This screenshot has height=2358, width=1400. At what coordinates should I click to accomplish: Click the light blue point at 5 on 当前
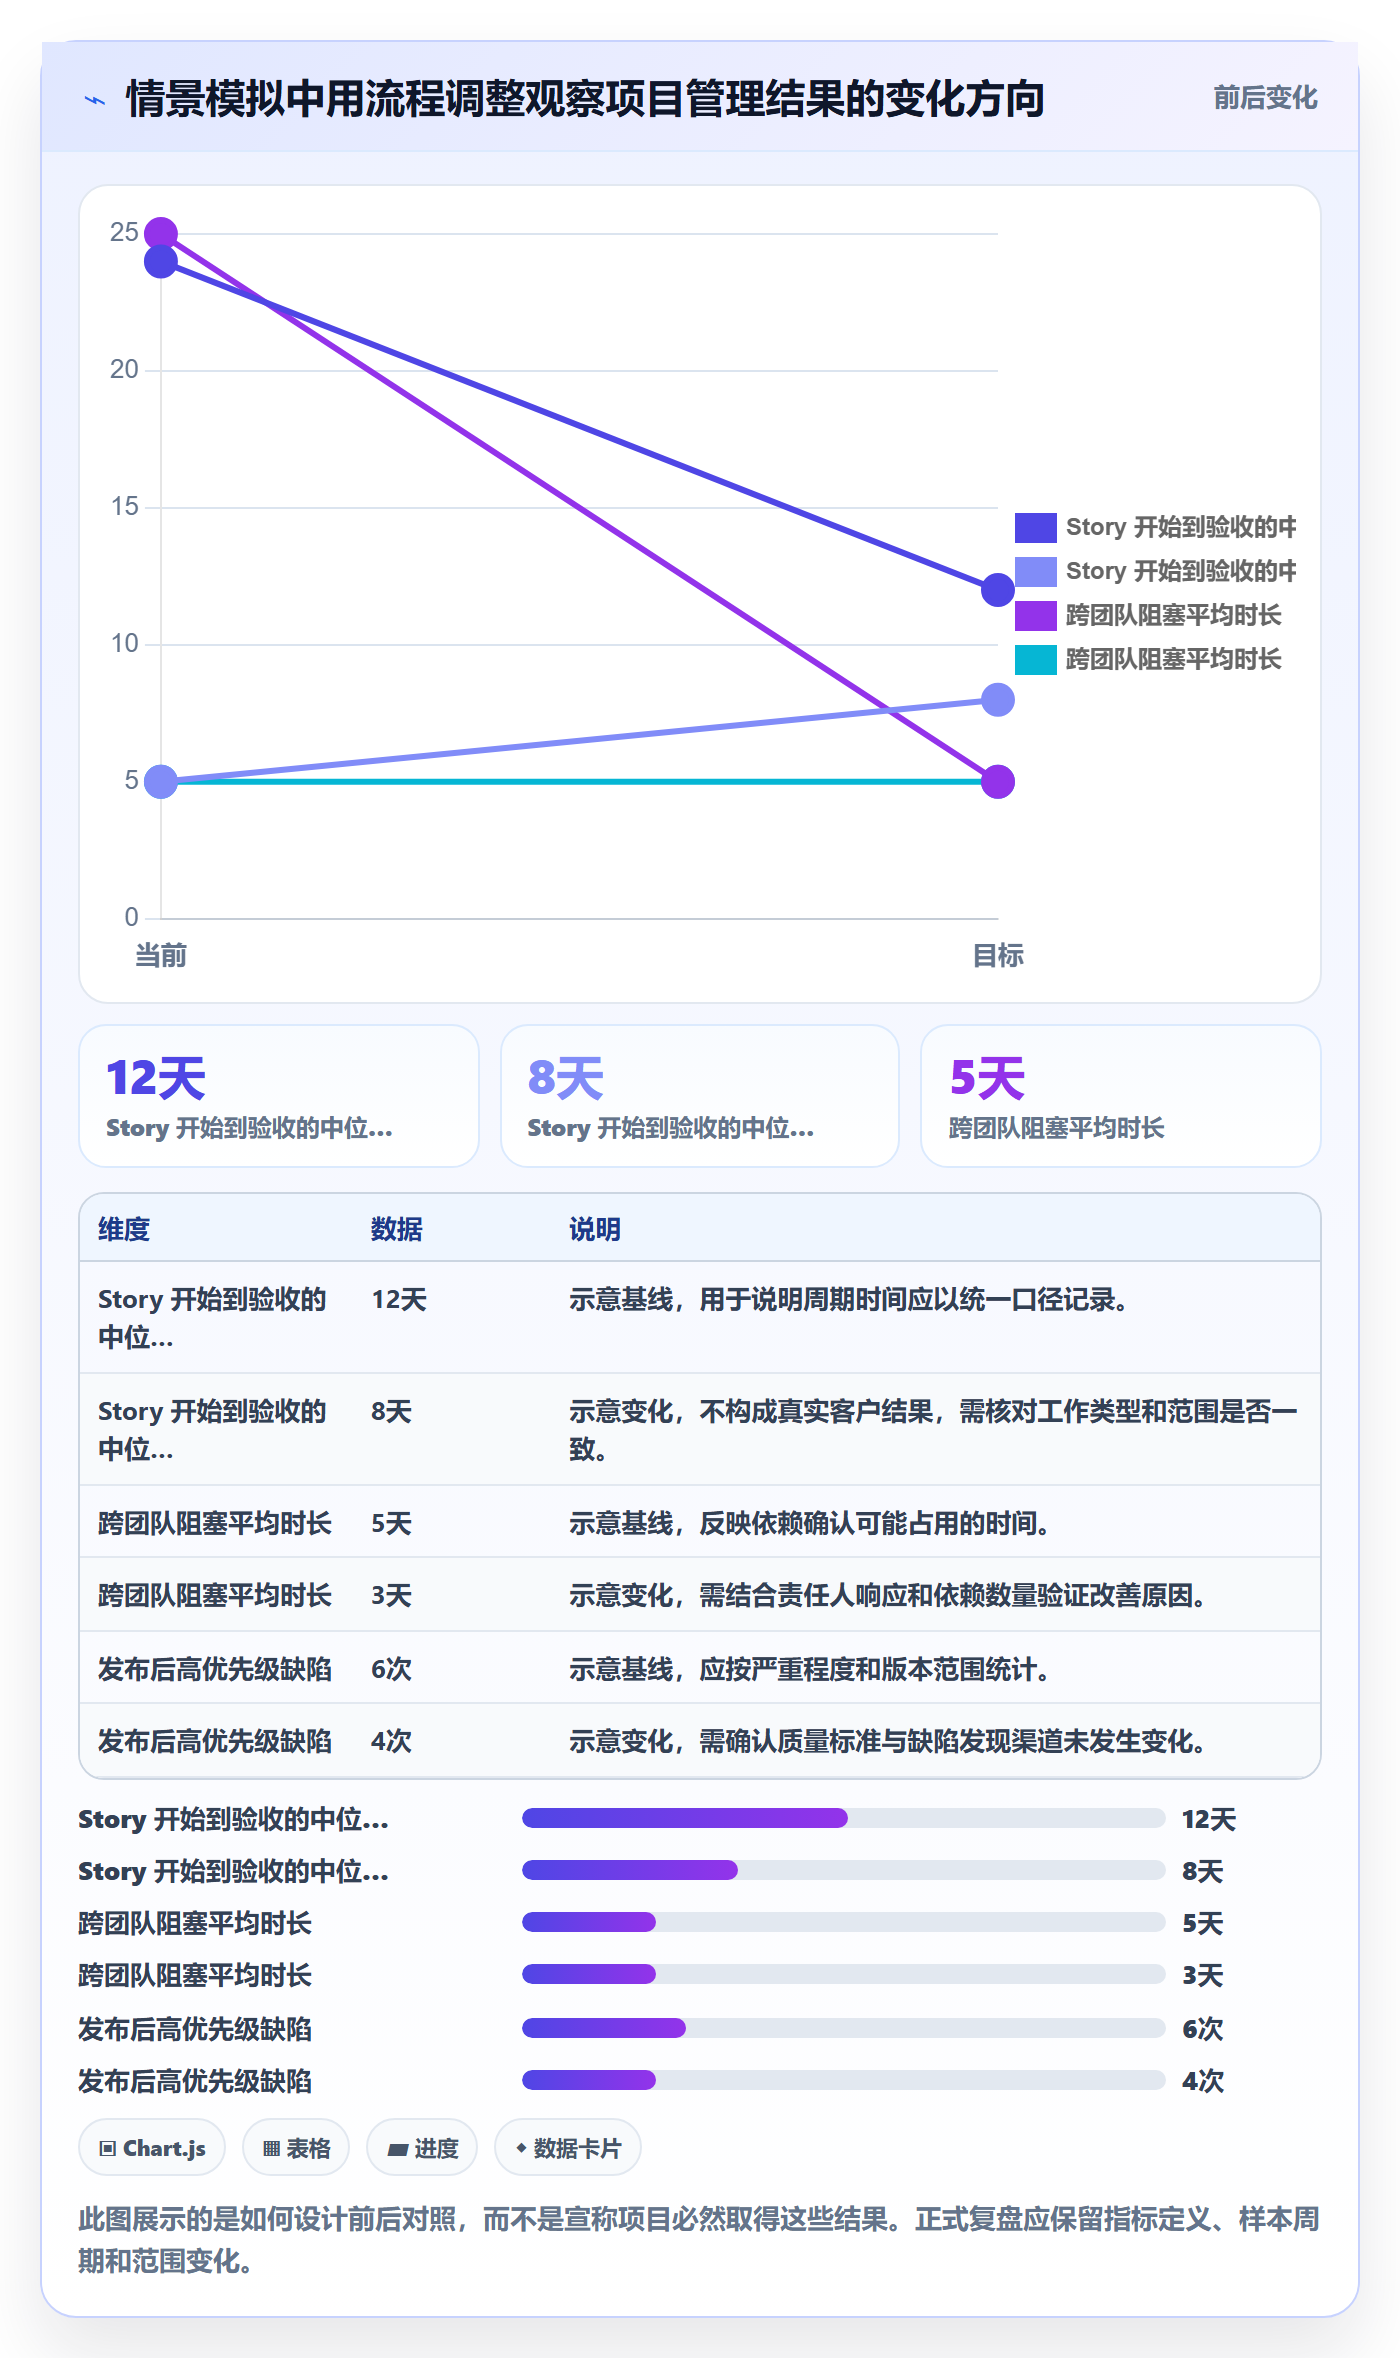pyautogui.click(x=161, y=782)
